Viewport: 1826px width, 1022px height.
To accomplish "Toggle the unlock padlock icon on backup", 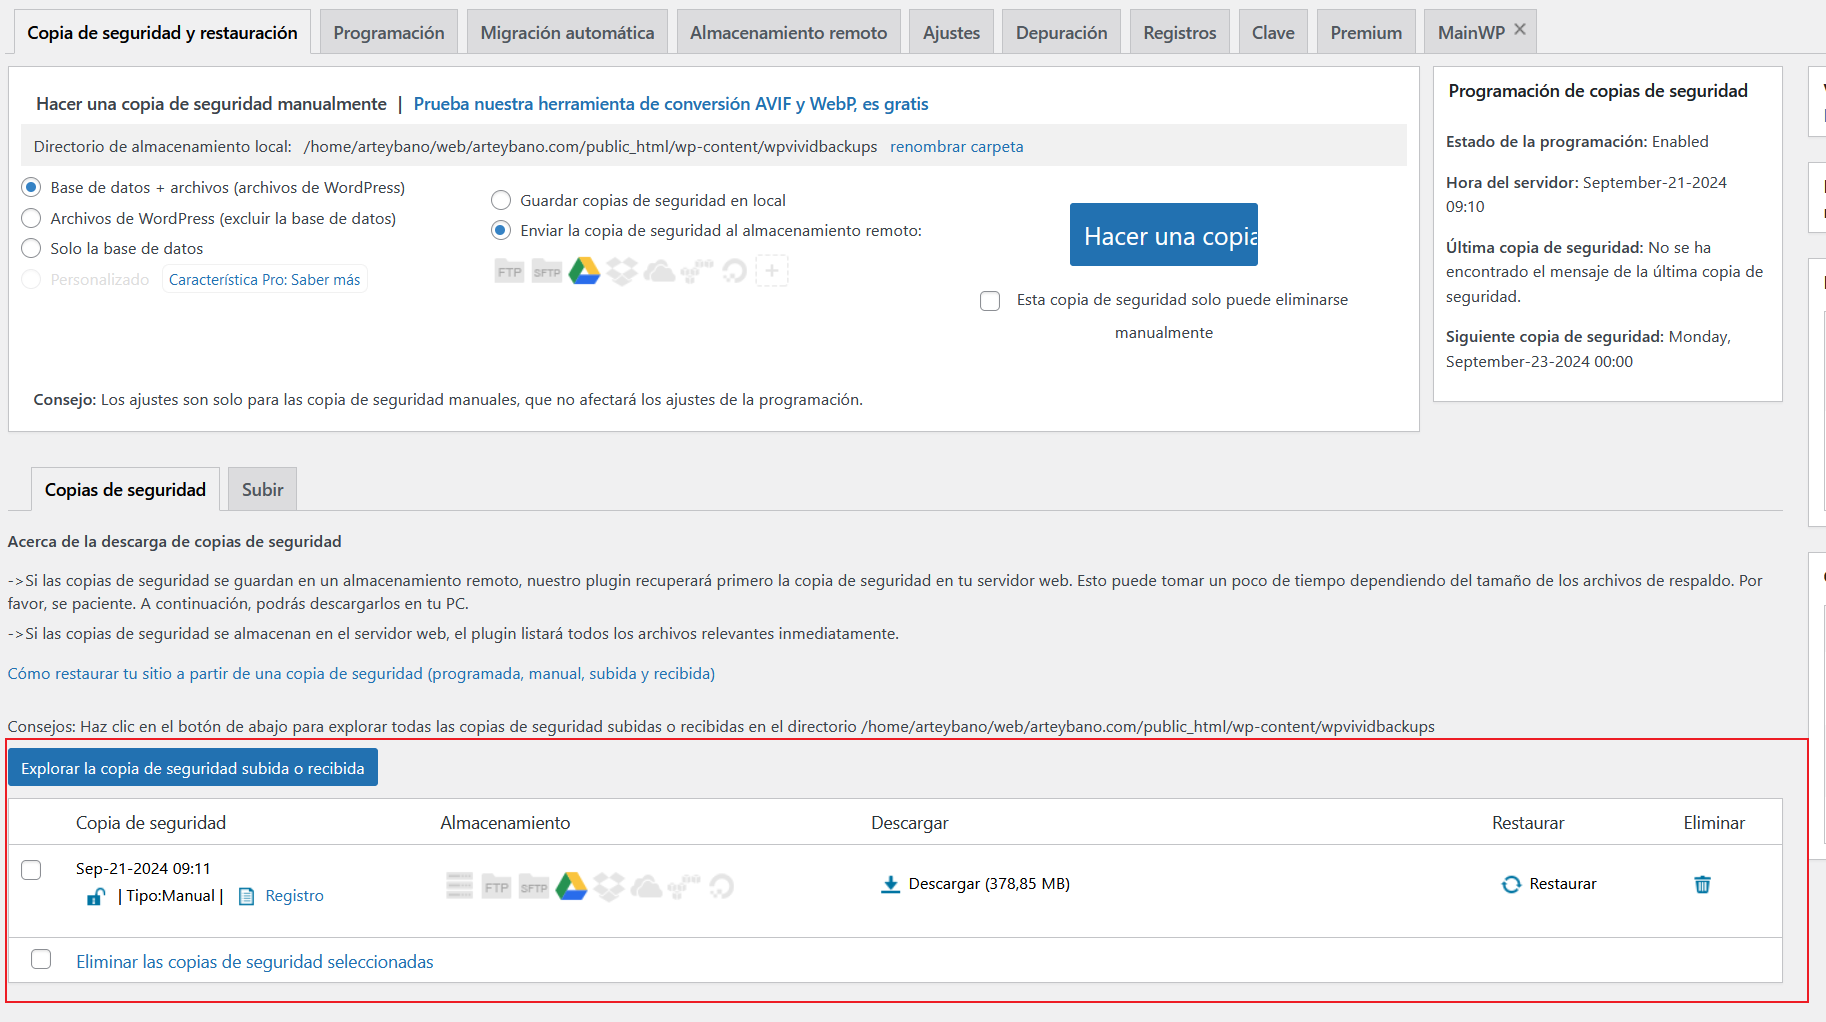I will click(95, 896).
